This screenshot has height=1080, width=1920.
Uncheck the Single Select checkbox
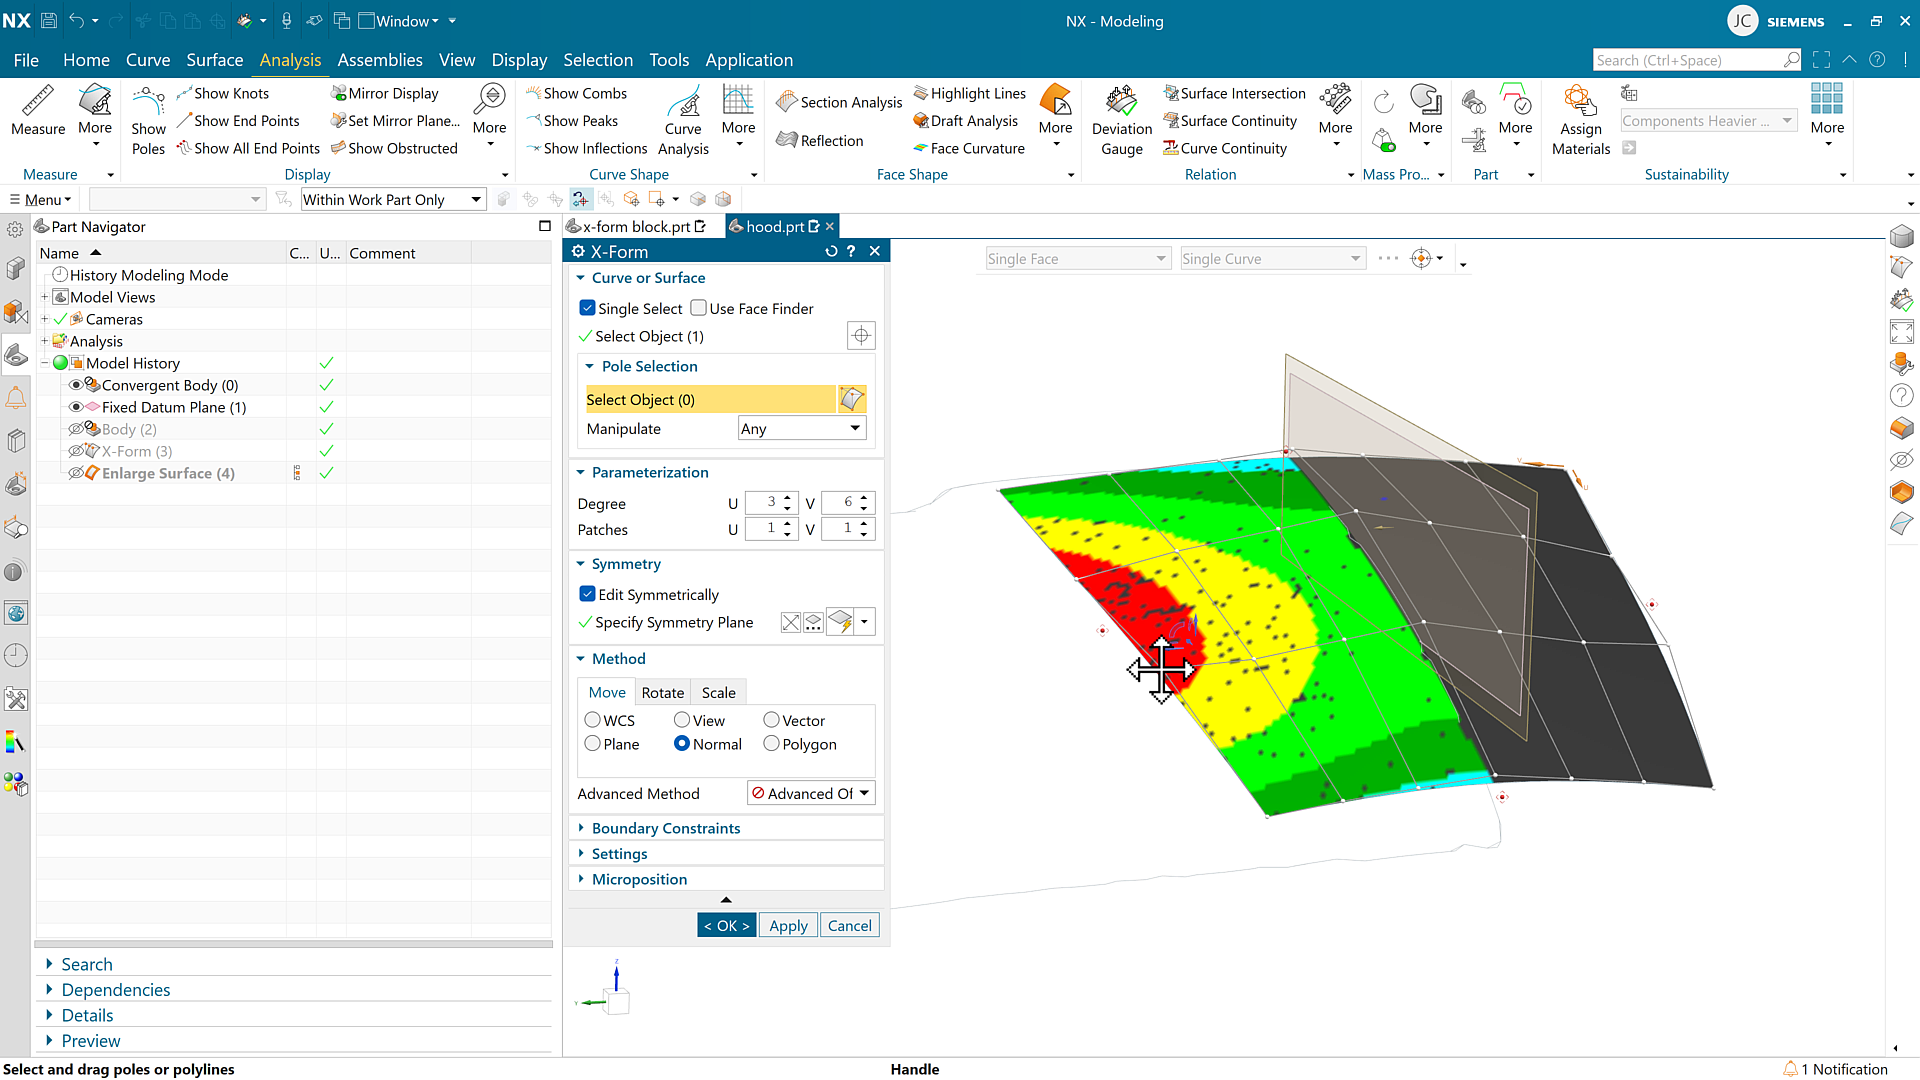(588, 308)
